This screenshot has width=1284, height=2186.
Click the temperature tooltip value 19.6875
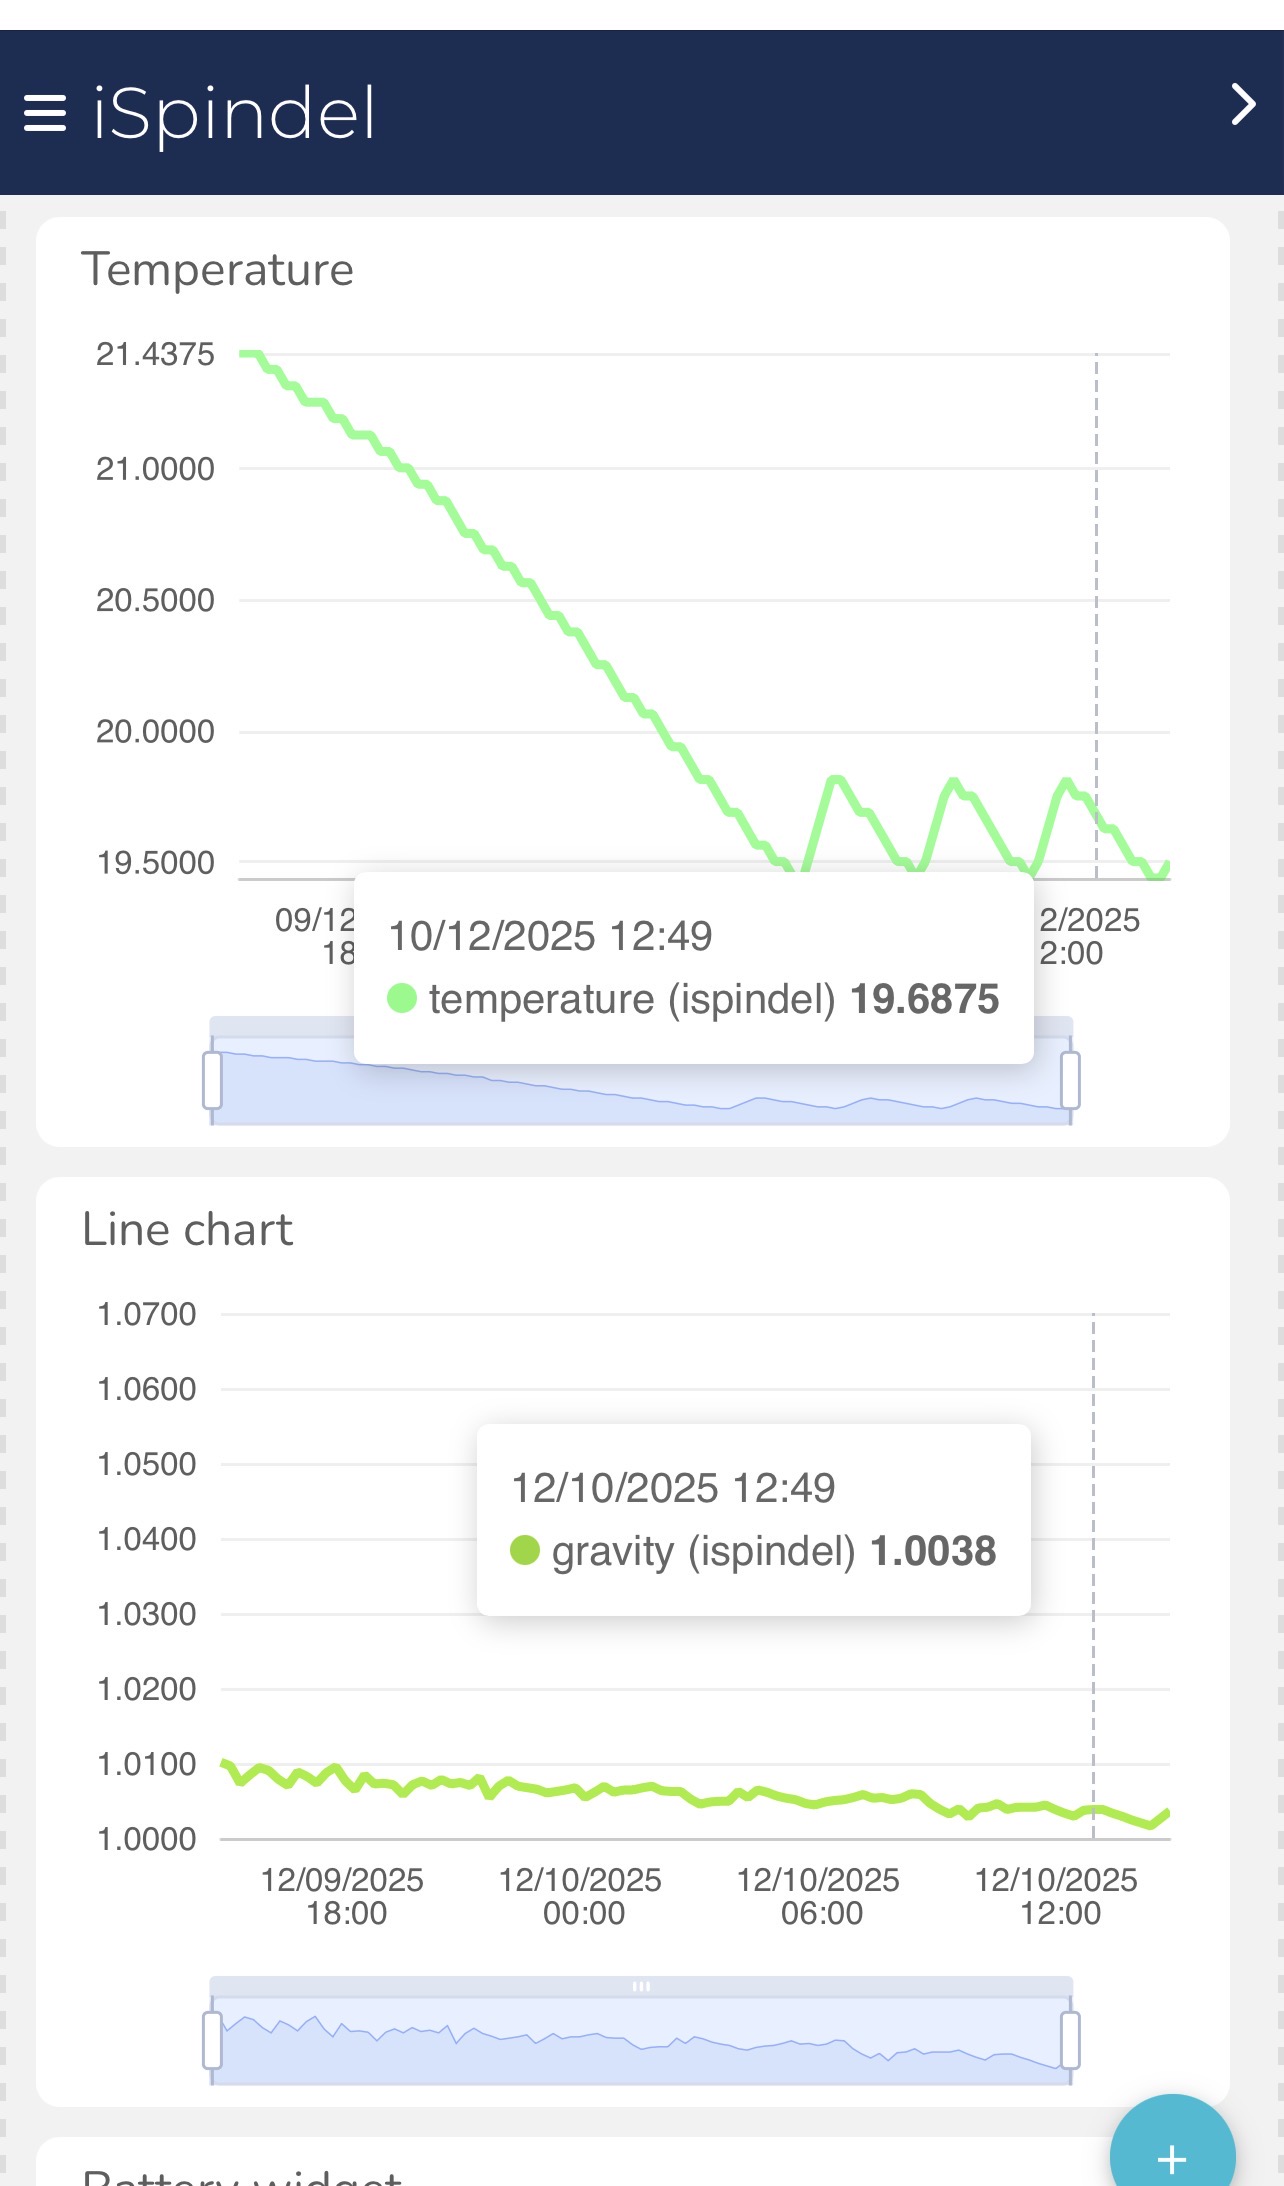[x=924, y=999]
